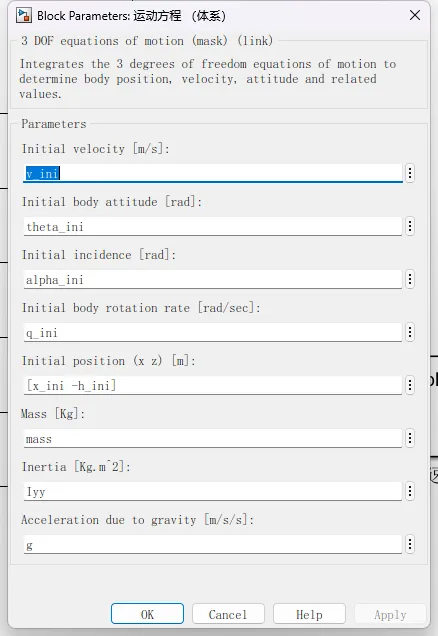Click the OK button
438x636 pixels.
pos(147,614)
